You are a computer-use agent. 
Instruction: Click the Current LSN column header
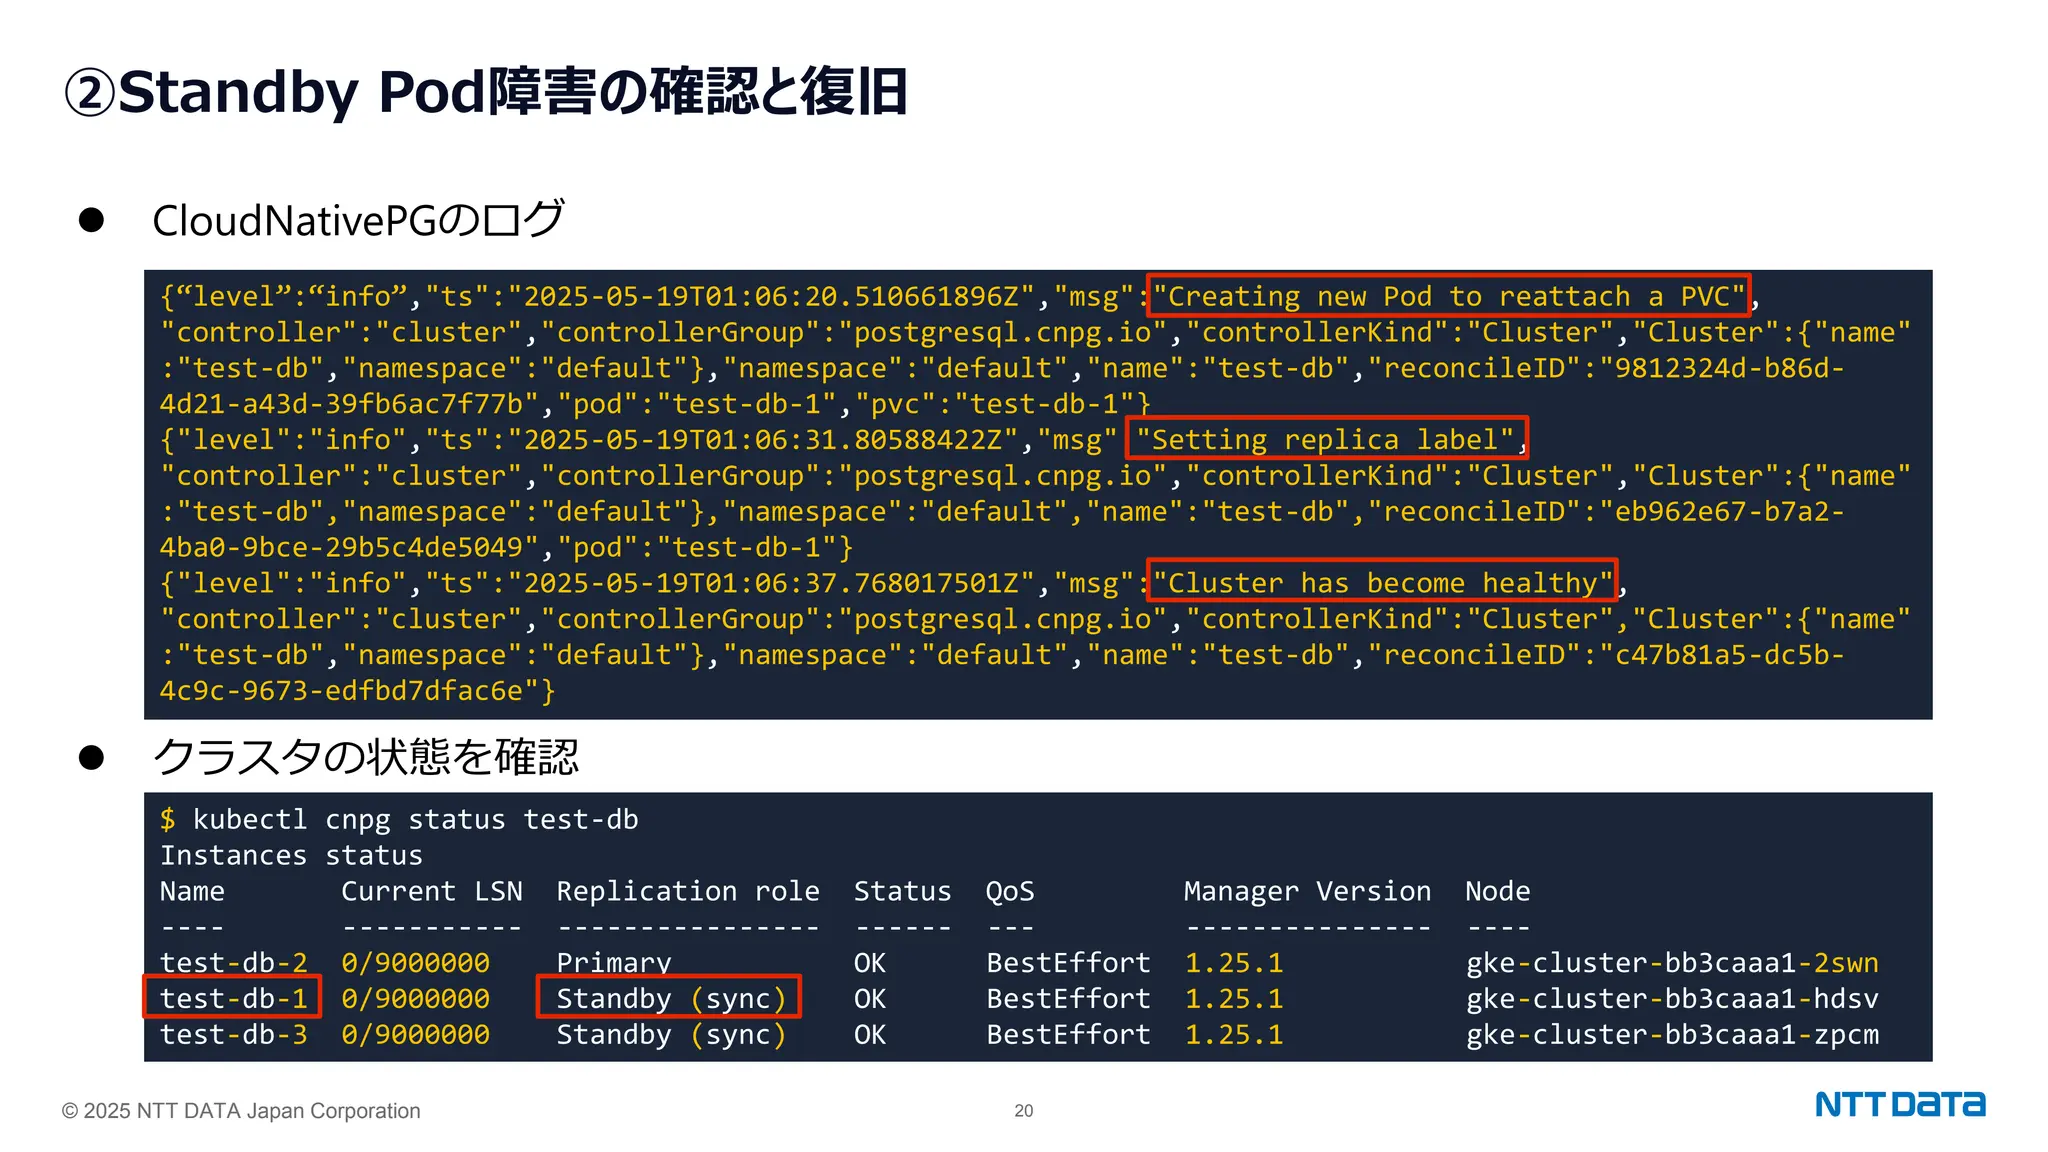pyautogui.click(x=431, y=890)
